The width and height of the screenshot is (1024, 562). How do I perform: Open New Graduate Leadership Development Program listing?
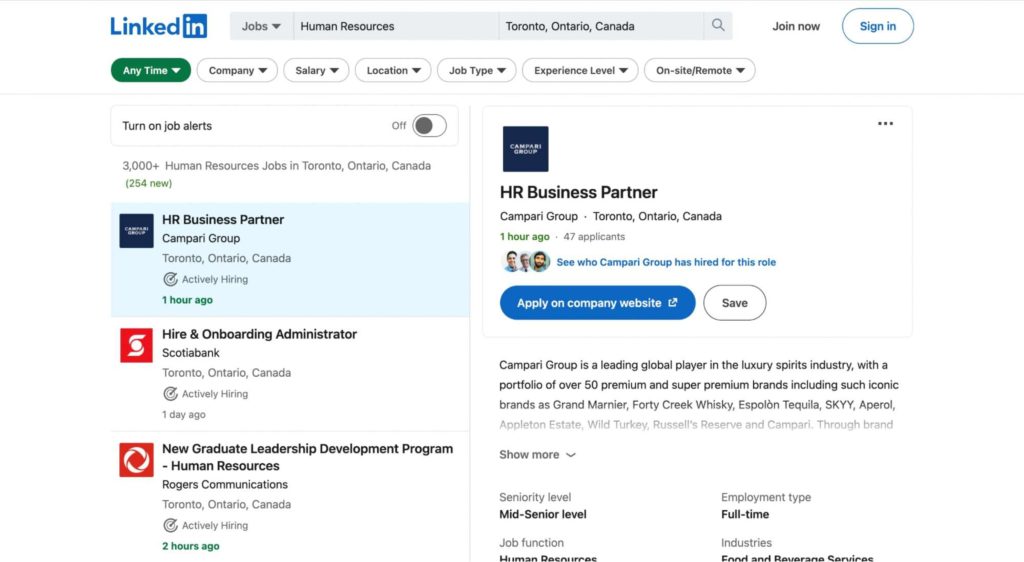307,457
